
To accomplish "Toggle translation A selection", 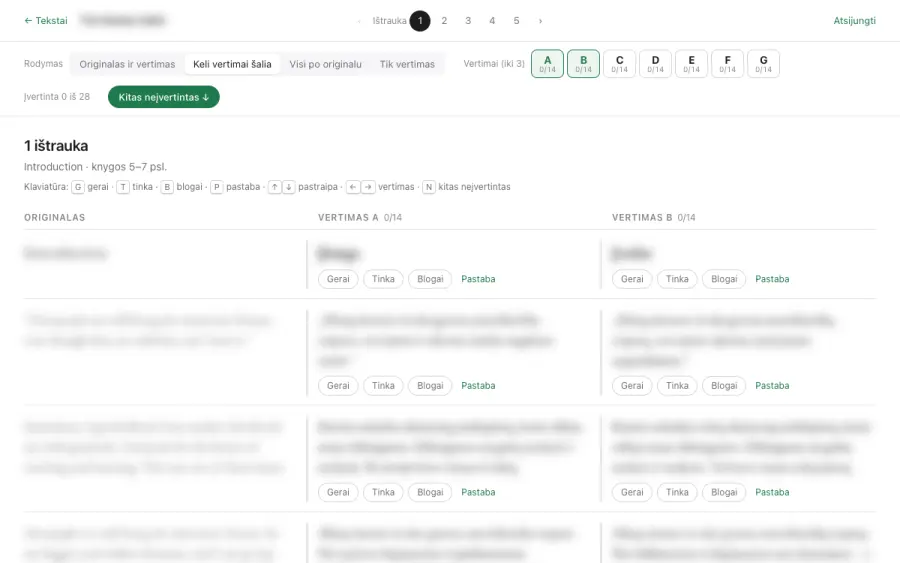I will coord(547,64).
